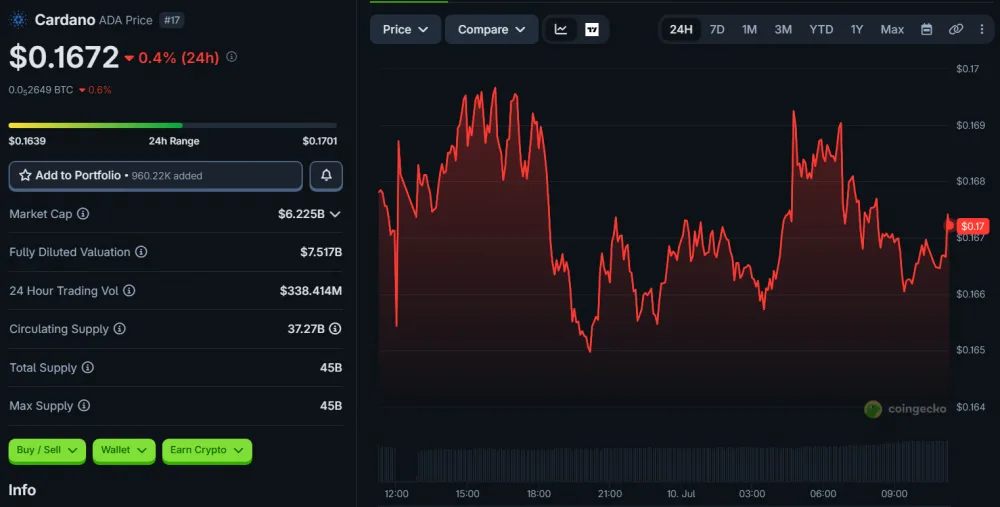The image size is (1000, 507).
Task: Click the $6.225B market cap value
Action: (301, 214)
